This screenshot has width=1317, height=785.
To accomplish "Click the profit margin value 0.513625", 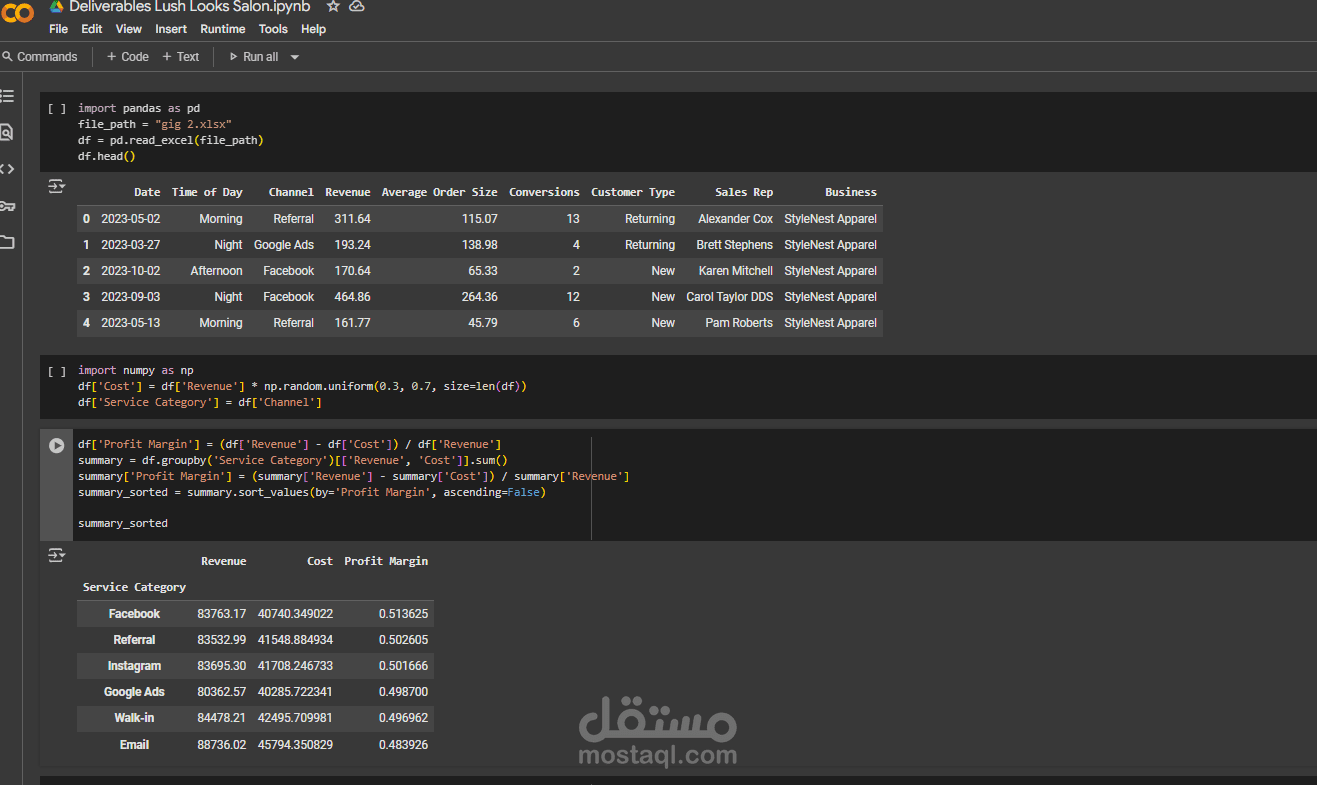I will click(403, 614).
